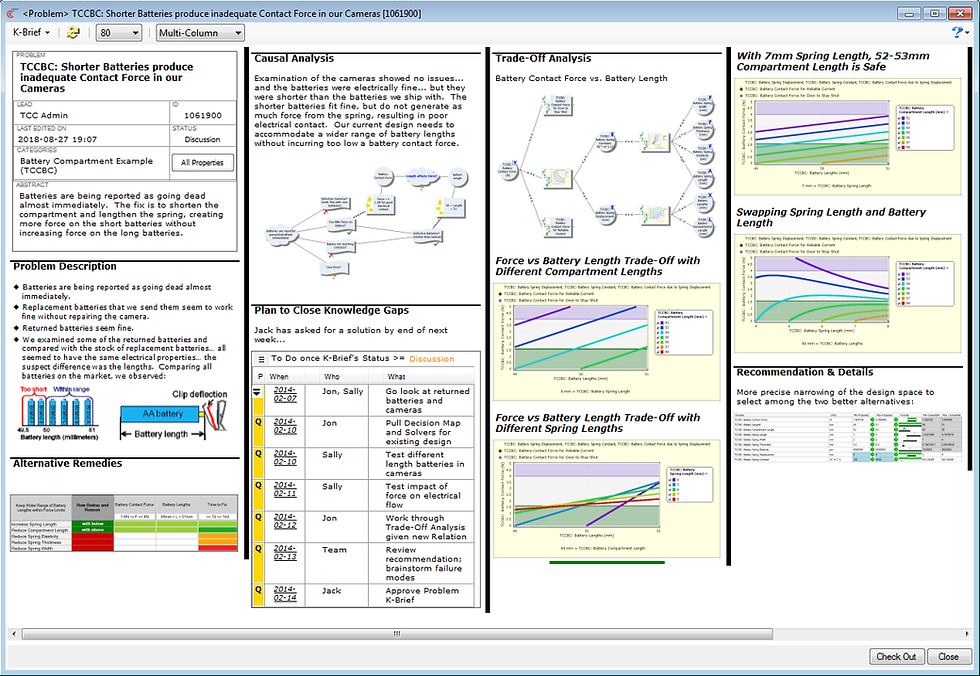This screenshot has width=980, height=676.
Task: Select 'Battery Contact Force' node in causal map
Action: click(383, 177)
